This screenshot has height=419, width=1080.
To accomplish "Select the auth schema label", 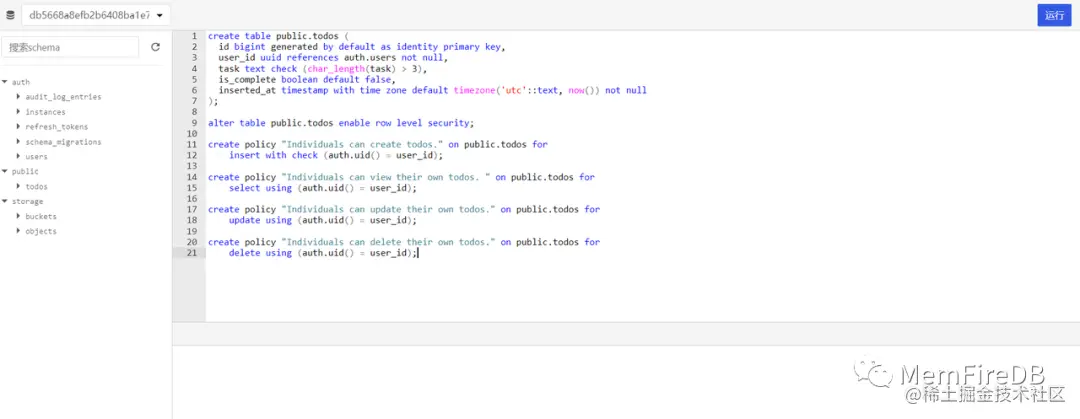I will [x=21, y=82].
